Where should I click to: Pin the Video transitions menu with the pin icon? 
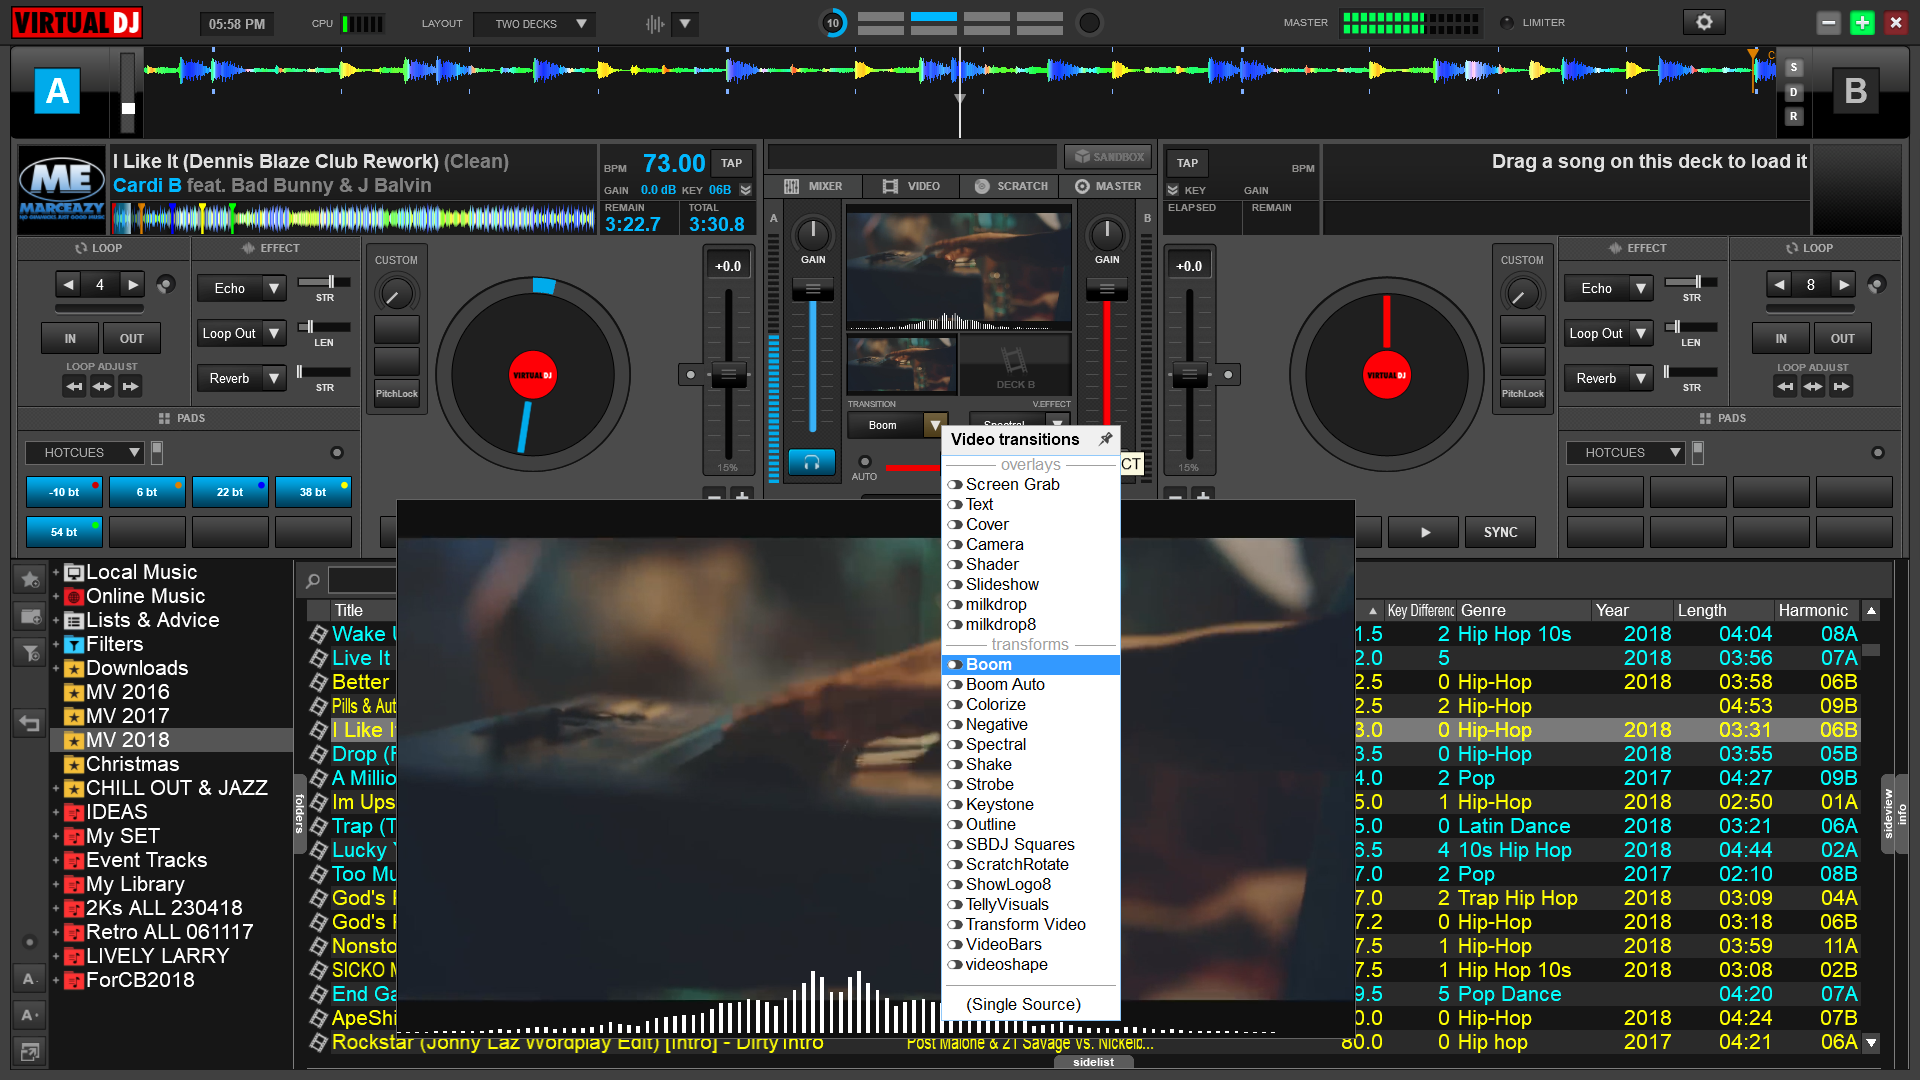(1105, 439)
